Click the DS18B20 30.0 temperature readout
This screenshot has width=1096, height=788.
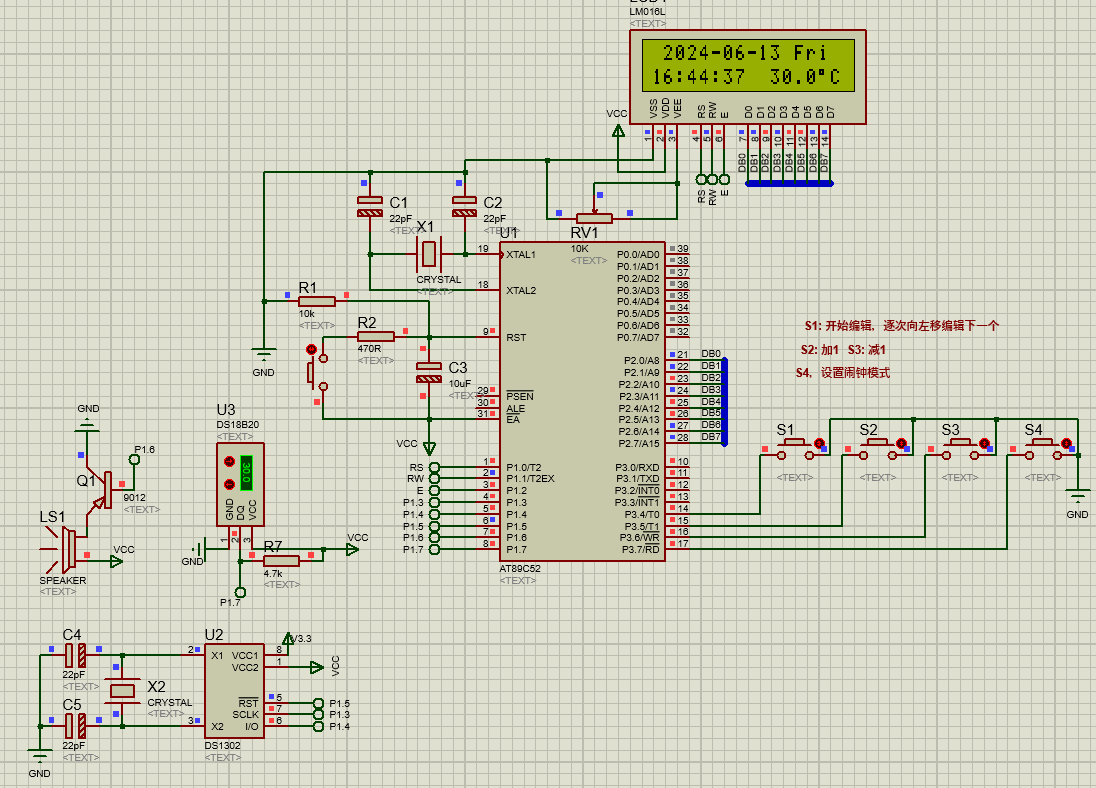click(x=246, y=473)
